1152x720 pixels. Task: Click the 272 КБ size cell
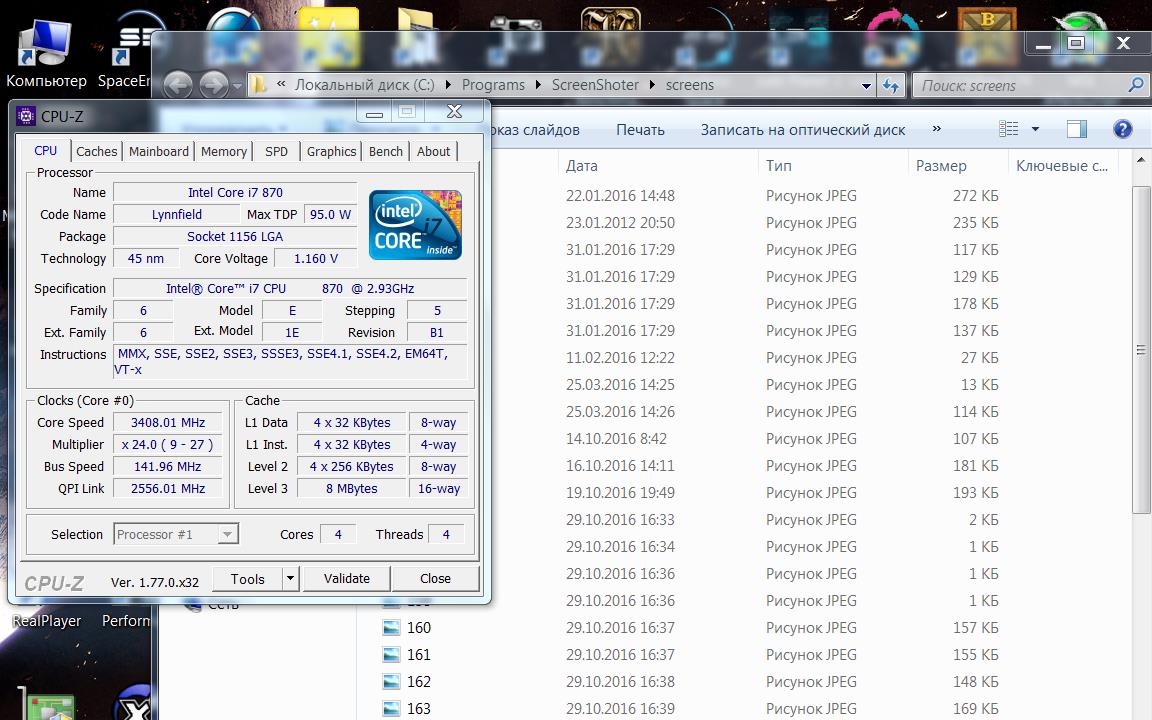(975, 196)
